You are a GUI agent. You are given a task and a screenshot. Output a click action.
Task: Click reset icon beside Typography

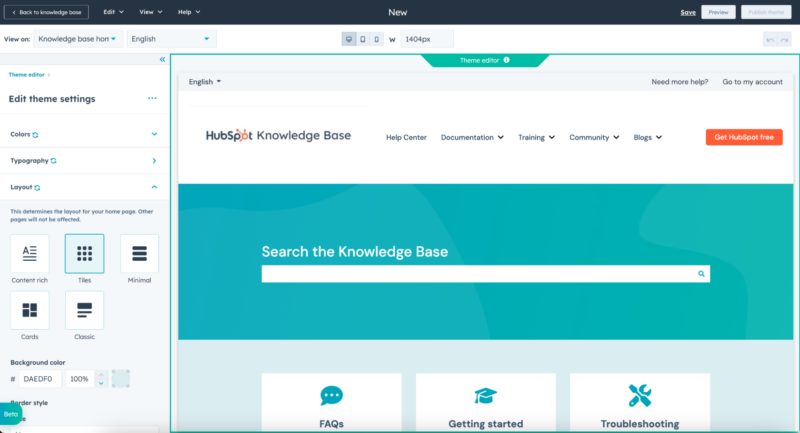54,161
